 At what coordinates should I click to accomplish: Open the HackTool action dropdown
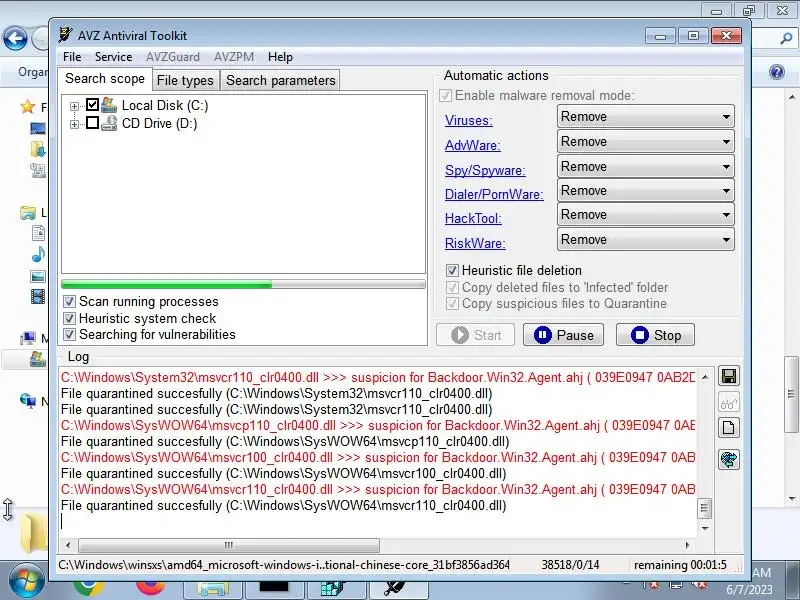click(x=645, y=214)
